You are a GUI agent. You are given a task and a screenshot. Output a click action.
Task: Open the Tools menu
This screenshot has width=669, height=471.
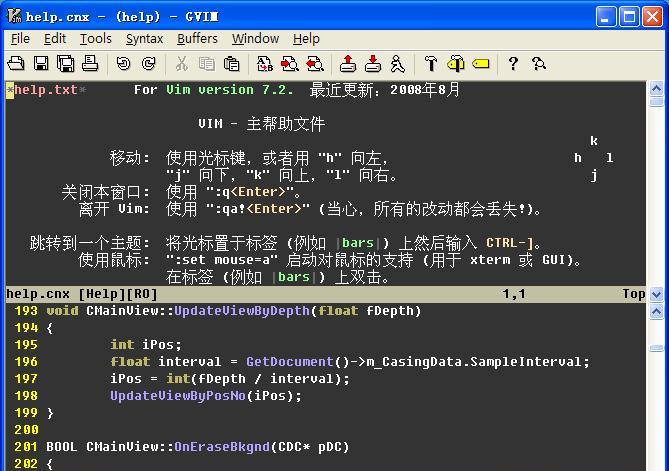(x=96, y=39)
